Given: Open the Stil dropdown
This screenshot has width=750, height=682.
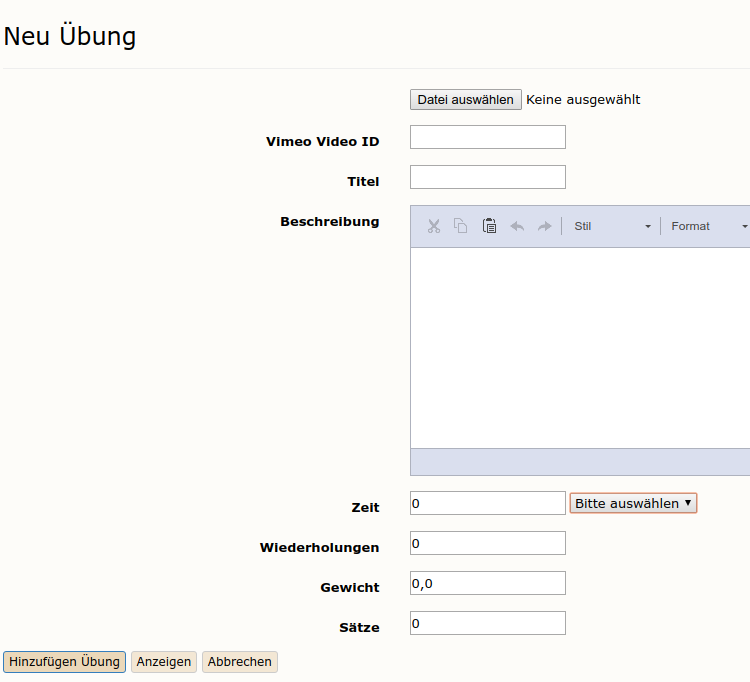Looking at the screenshot, I should [x=612, y=226].
